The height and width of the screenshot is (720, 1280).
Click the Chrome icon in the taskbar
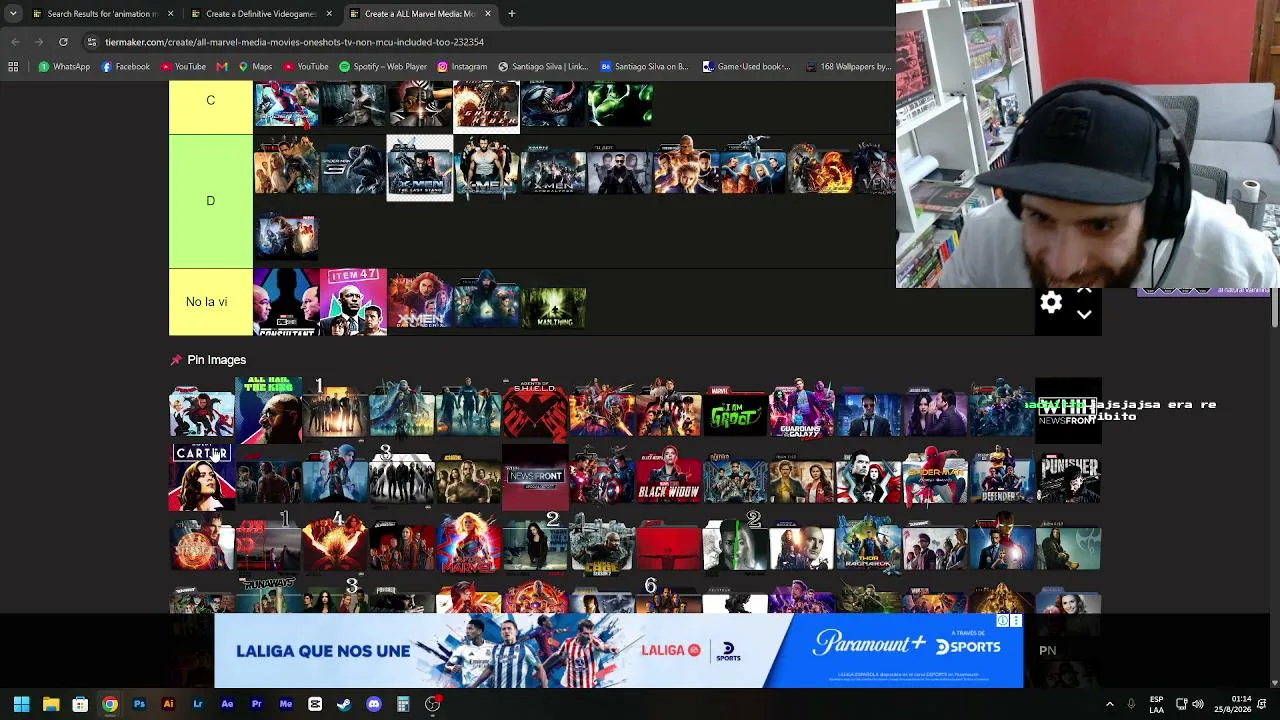tap(110, 704)
